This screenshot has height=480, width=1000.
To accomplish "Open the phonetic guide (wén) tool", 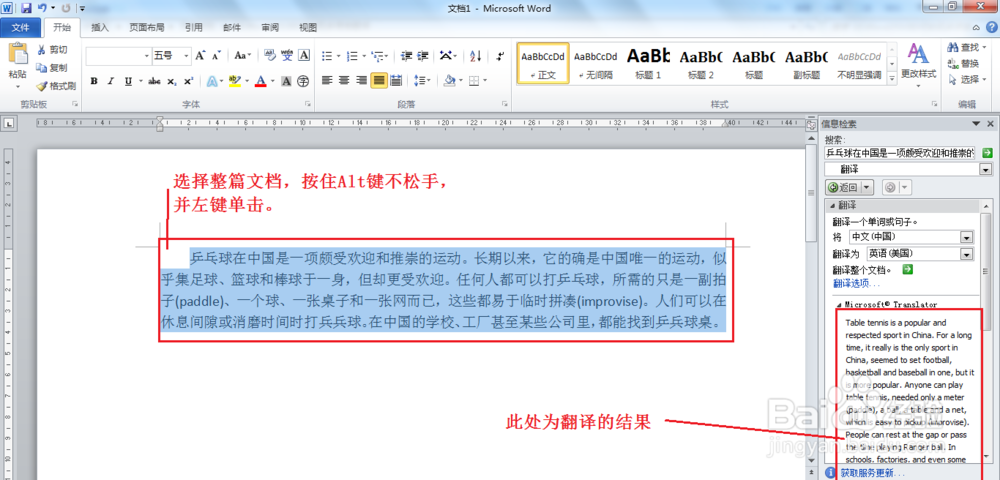I will pyautogui.click(x=287, y=56).
